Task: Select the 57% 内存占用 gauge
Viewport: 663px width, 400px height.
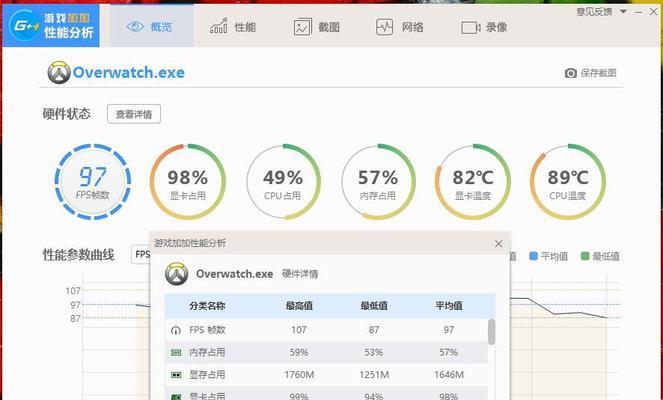Action: (x=378, y=182)
